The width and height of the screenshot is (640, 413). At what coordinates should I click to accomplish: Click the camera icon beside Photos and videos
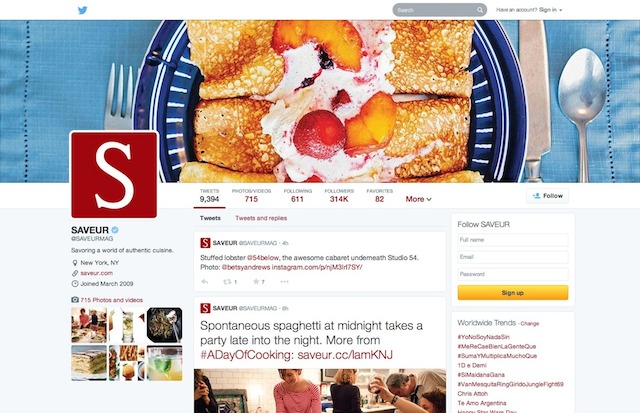point(75,300)
